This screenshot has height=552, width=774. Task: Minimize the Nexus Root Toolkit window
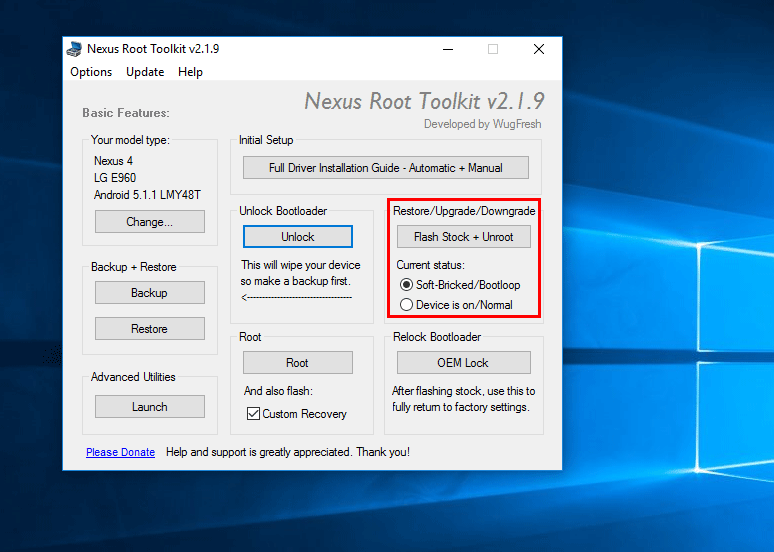click(x=446, y=49)
